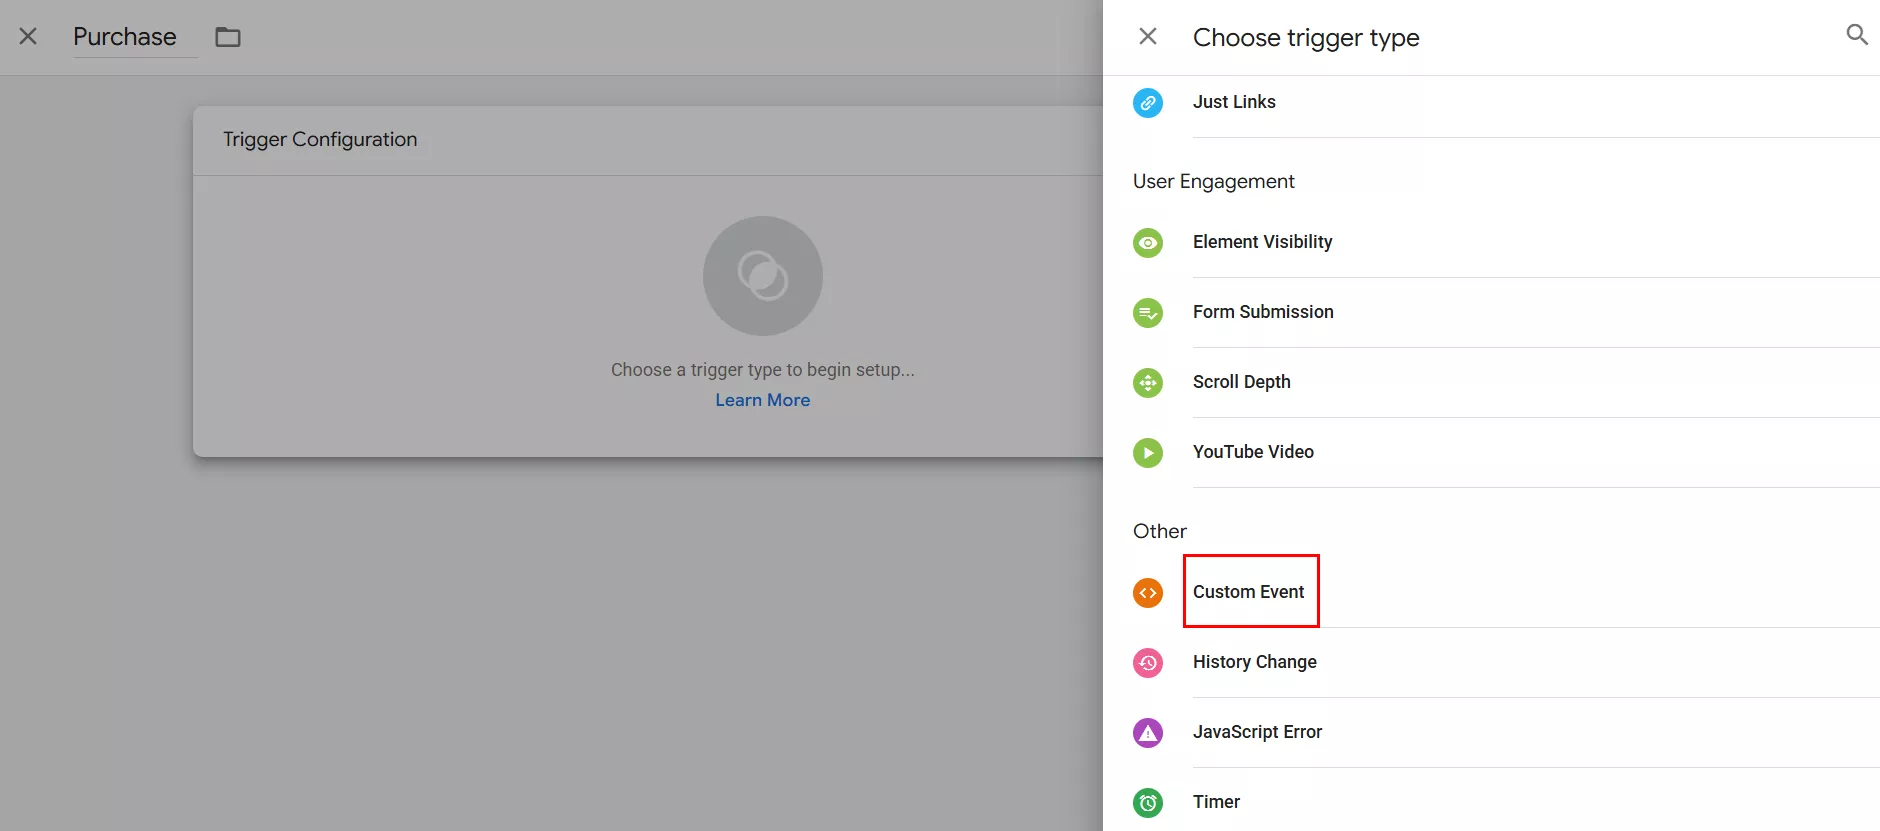Choose the Timer trigger type

point(1216,802)
